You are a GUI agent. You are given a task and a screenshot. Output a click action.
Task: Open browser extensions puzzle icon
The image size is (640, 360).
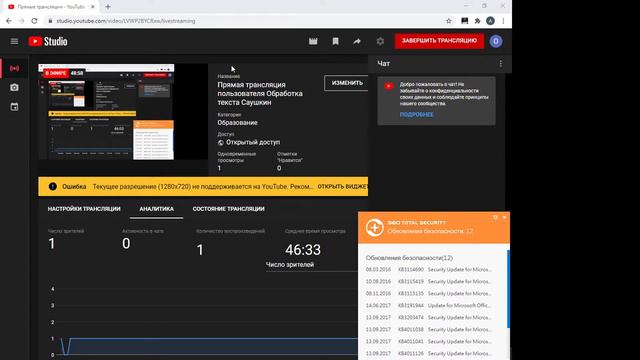(477, 21)
